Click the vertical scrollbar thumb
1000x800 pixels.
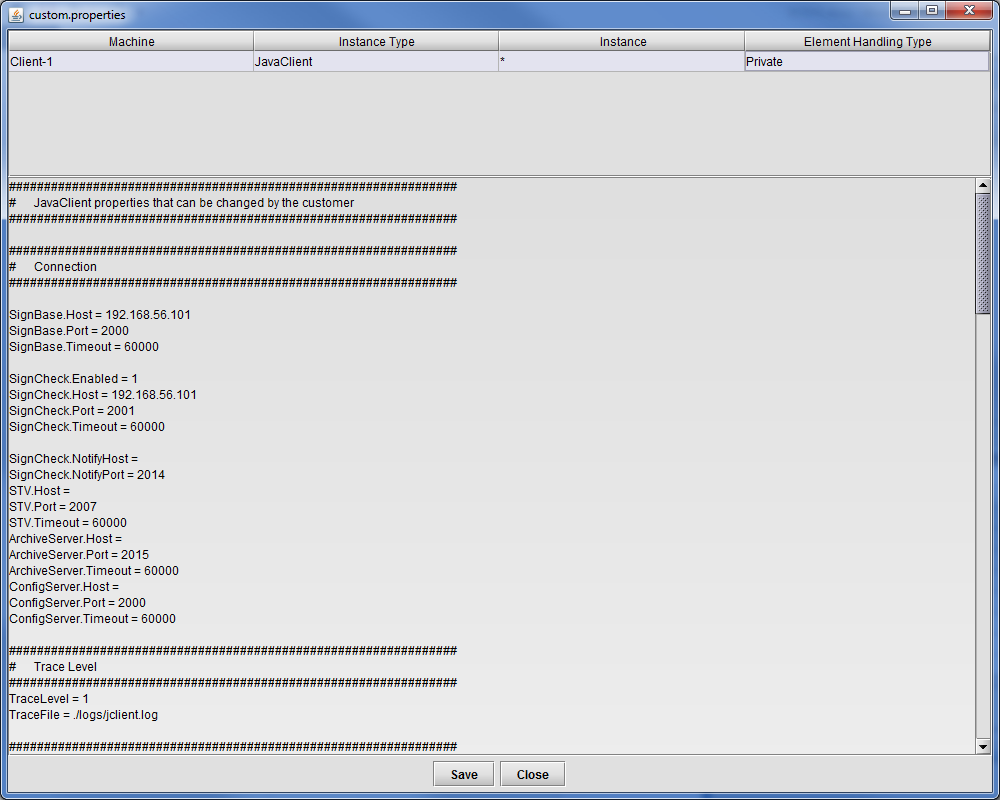click(983, 253)
